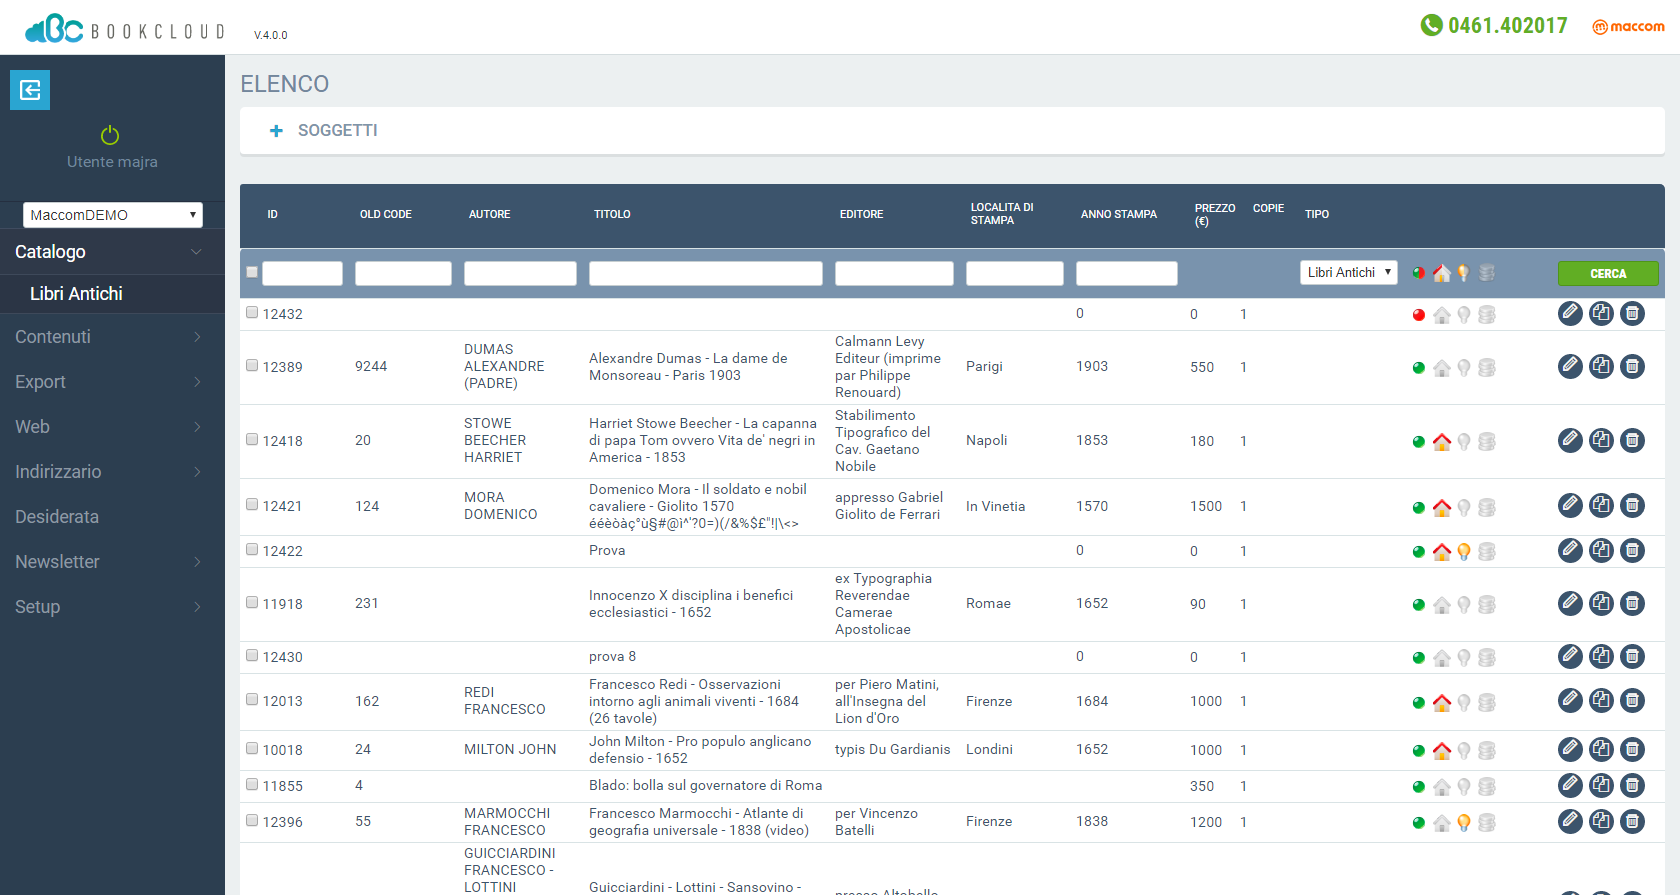Toggle the select-all checkbox in filter row
The width and height of the screenshot is (1680, 895).
(x=252, y=272)
